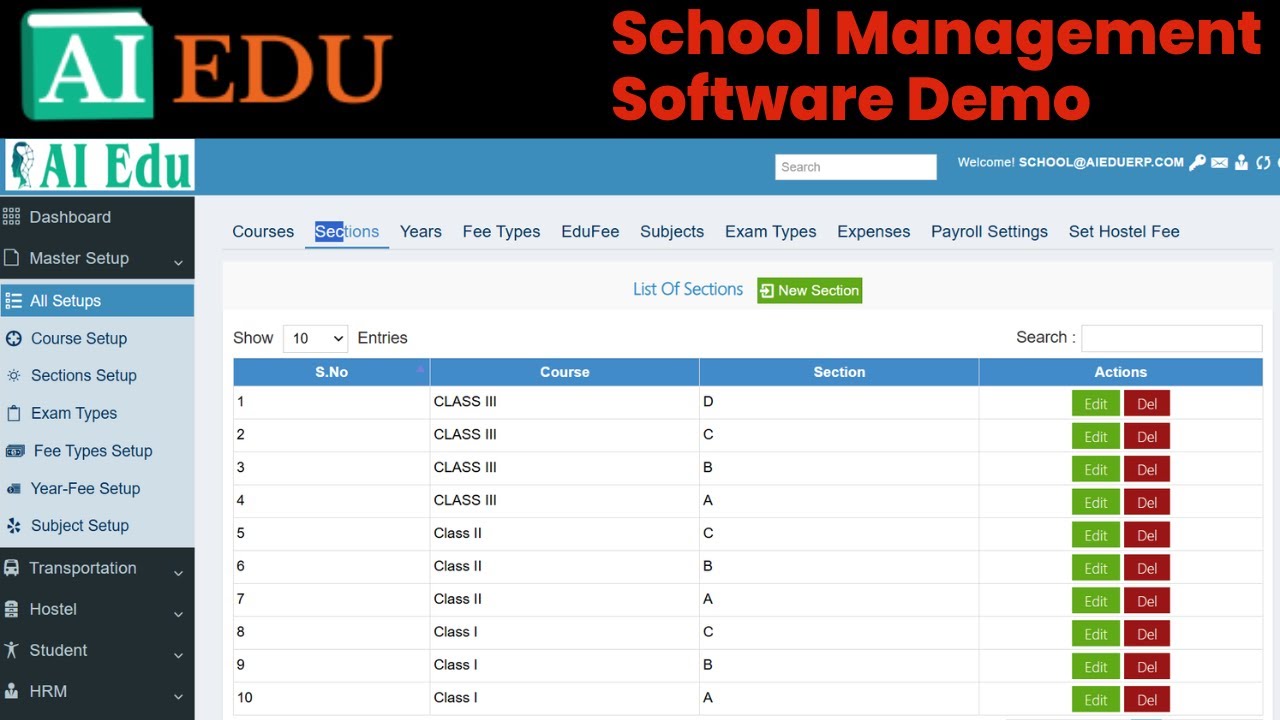
Task: Click the Master Setup page icon
Action: coord(12,258)
